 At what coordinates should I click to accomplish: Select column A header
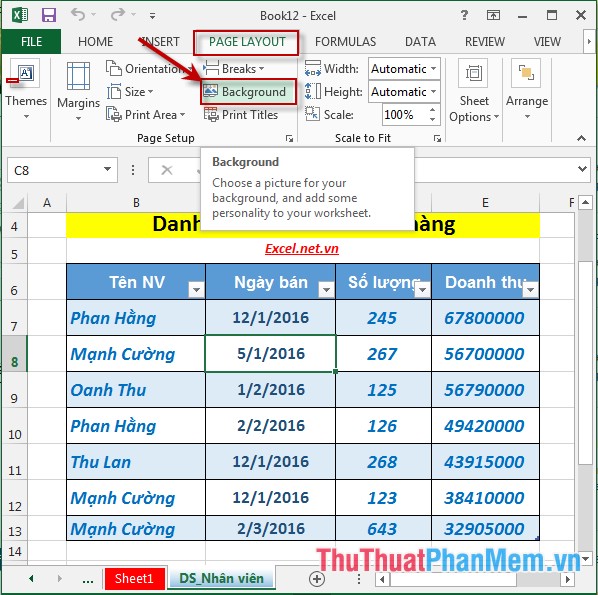click(x=47, y=203)
